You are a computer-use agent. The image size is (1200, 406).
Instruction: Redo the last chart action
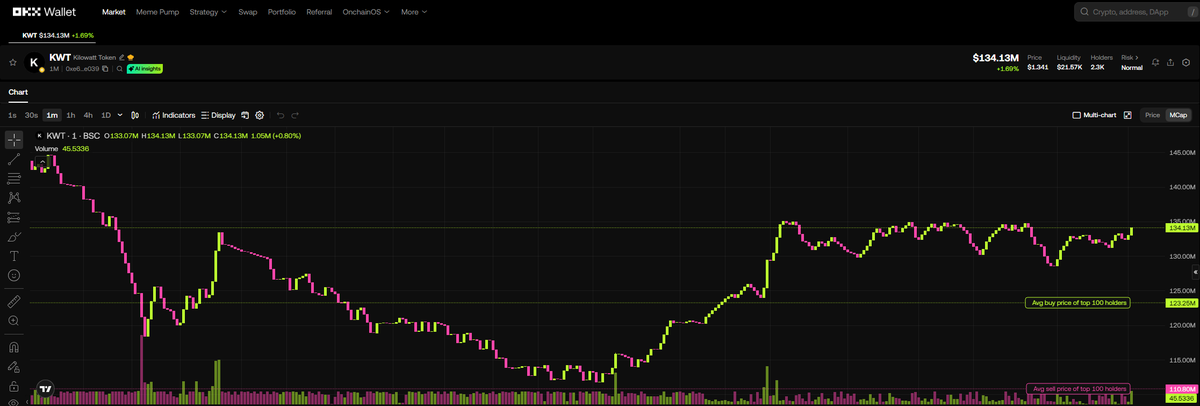click(295, 115)
